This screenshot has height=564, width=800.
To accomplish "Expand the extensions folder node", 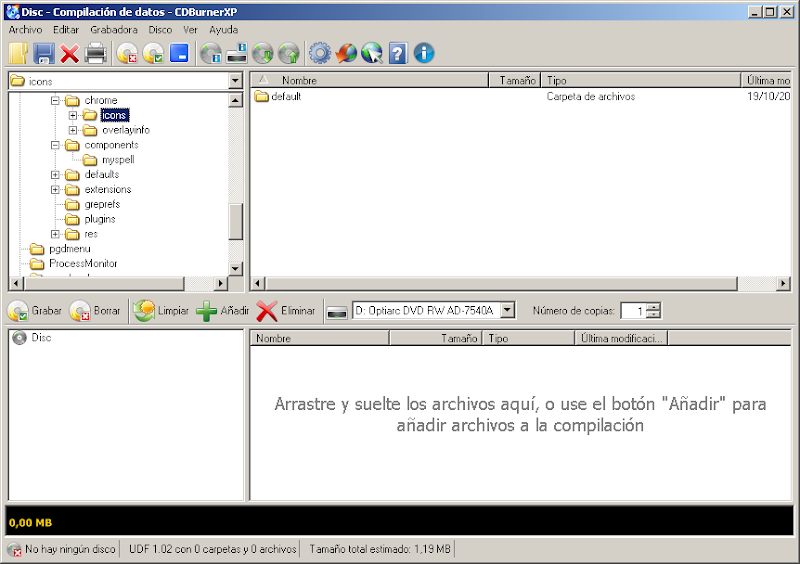I will [x=55, y=189].
